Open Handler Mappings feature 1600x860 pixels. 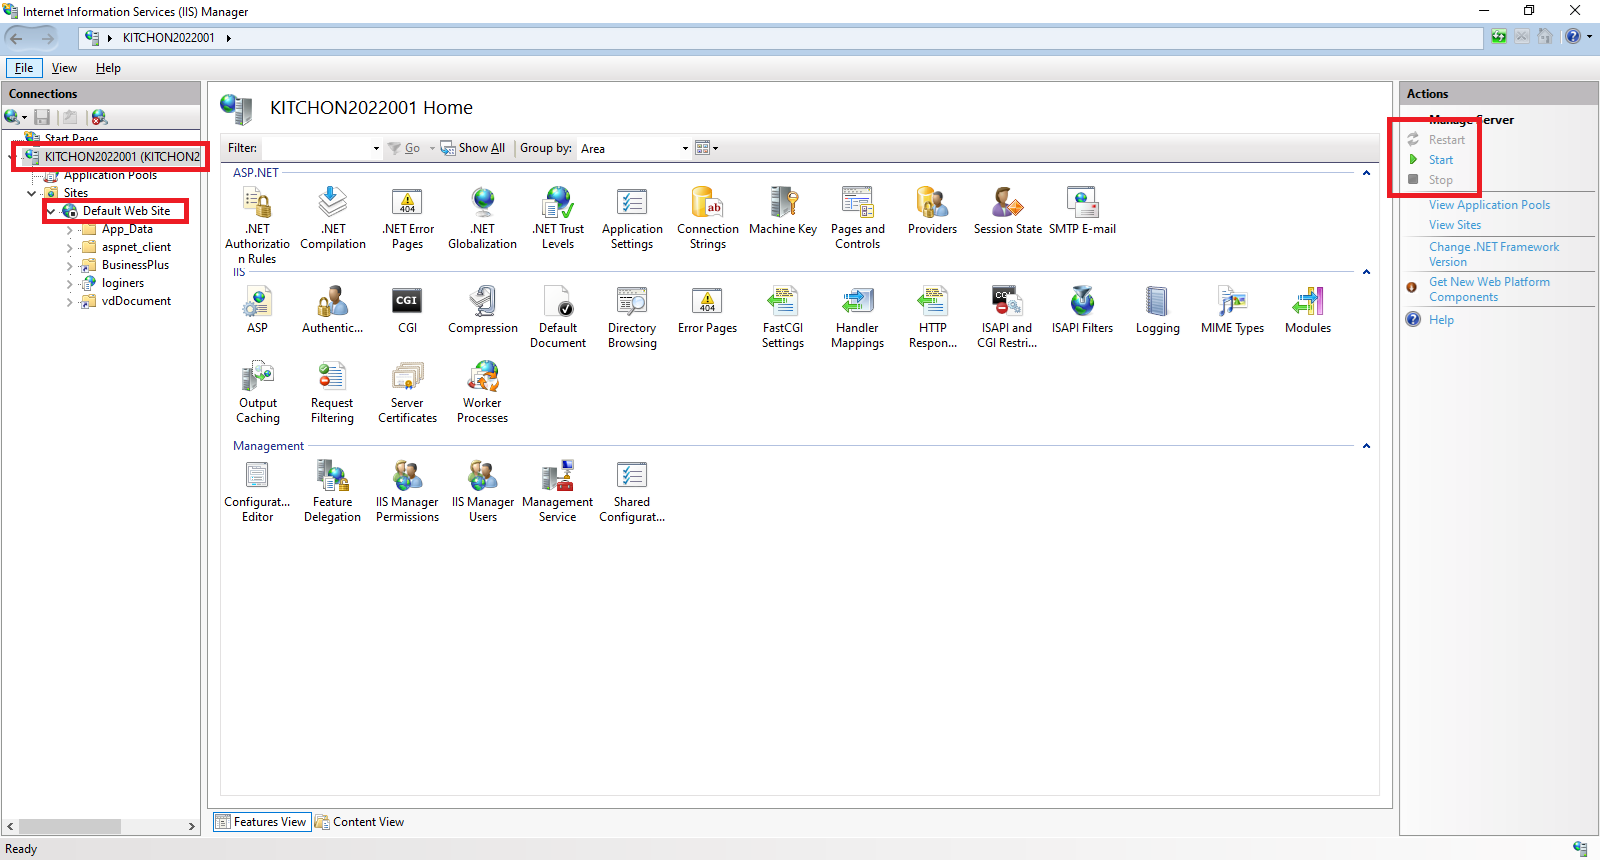pos(858,317)
